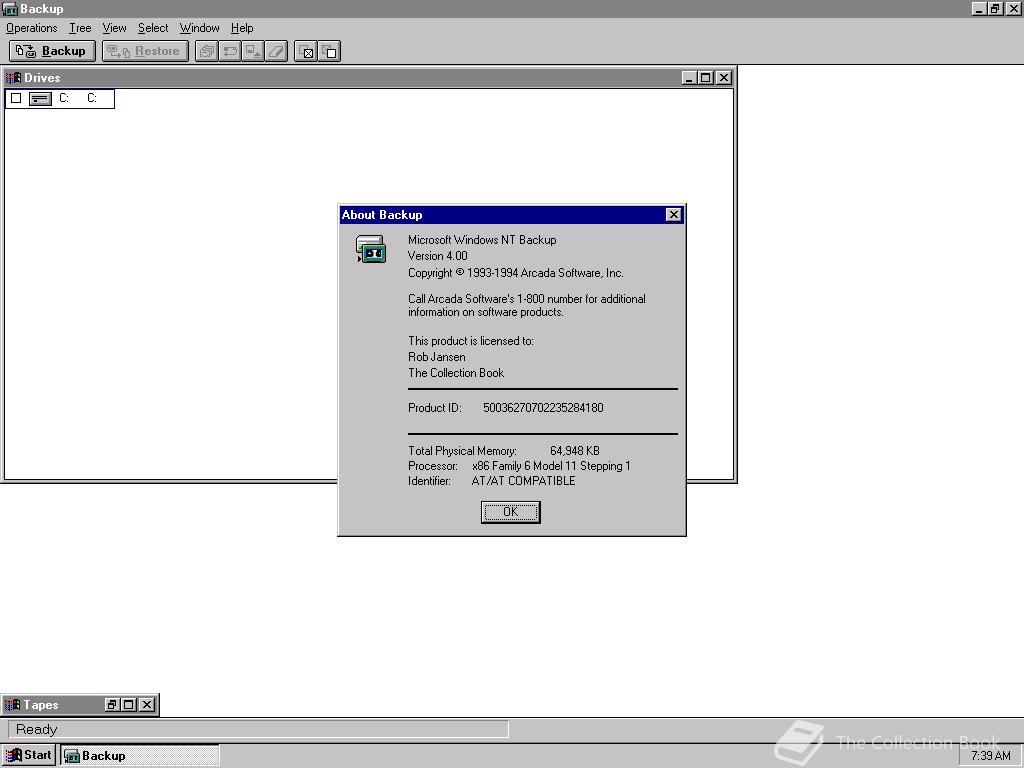Open the Start menu
This screenshot has width=1024, height=768.
click(29, 755)
